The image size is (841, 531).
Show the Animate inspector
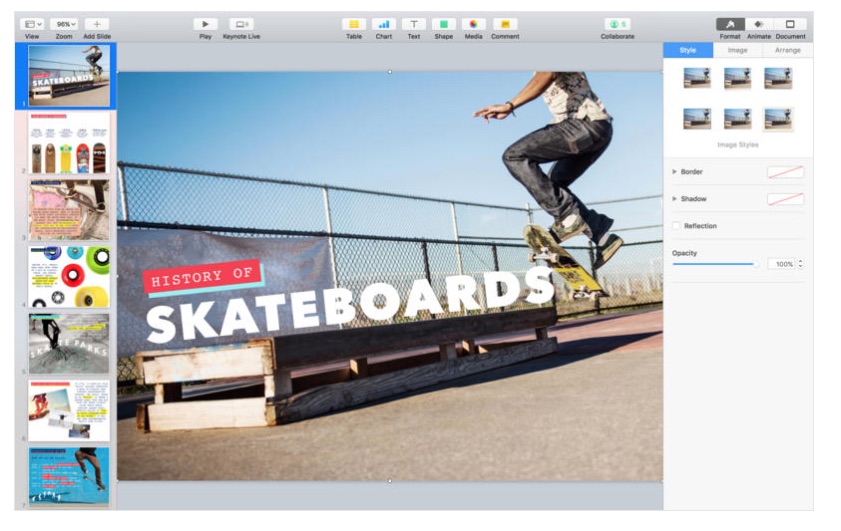[758, 24]
